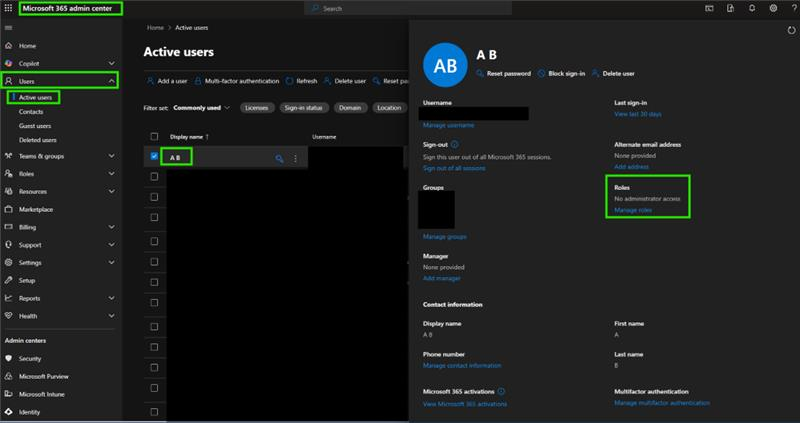The height and width of the screenshot is (423, 800).
Task: Open settings gear in top bar
Action: 773,8
